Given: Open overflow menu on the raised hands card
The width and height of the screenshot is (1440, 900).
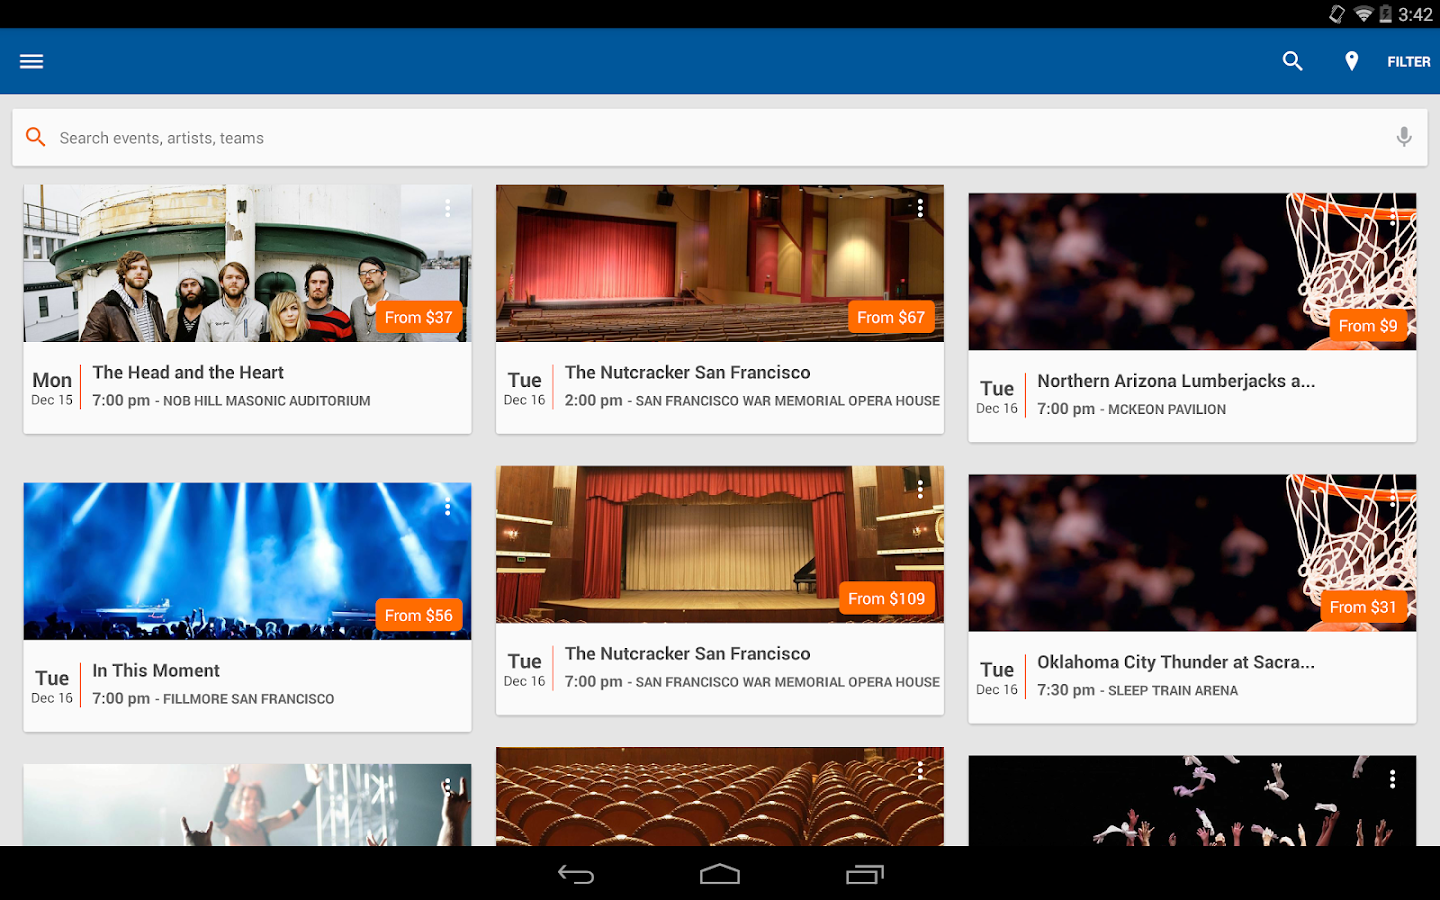Looking at the screenshot, I should (x=1392, y=778).
